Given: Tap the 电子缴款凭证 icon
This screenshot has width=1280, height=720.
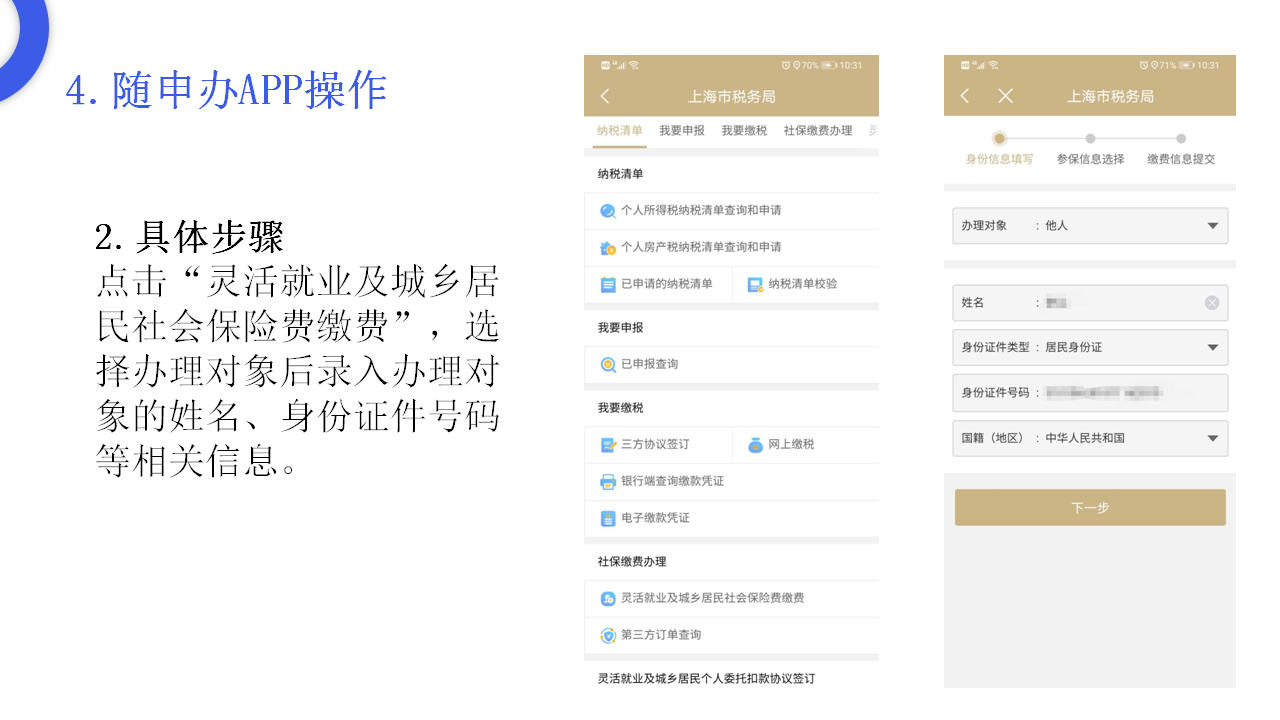Looking at the screenshot, I should [x=607, y=519].
